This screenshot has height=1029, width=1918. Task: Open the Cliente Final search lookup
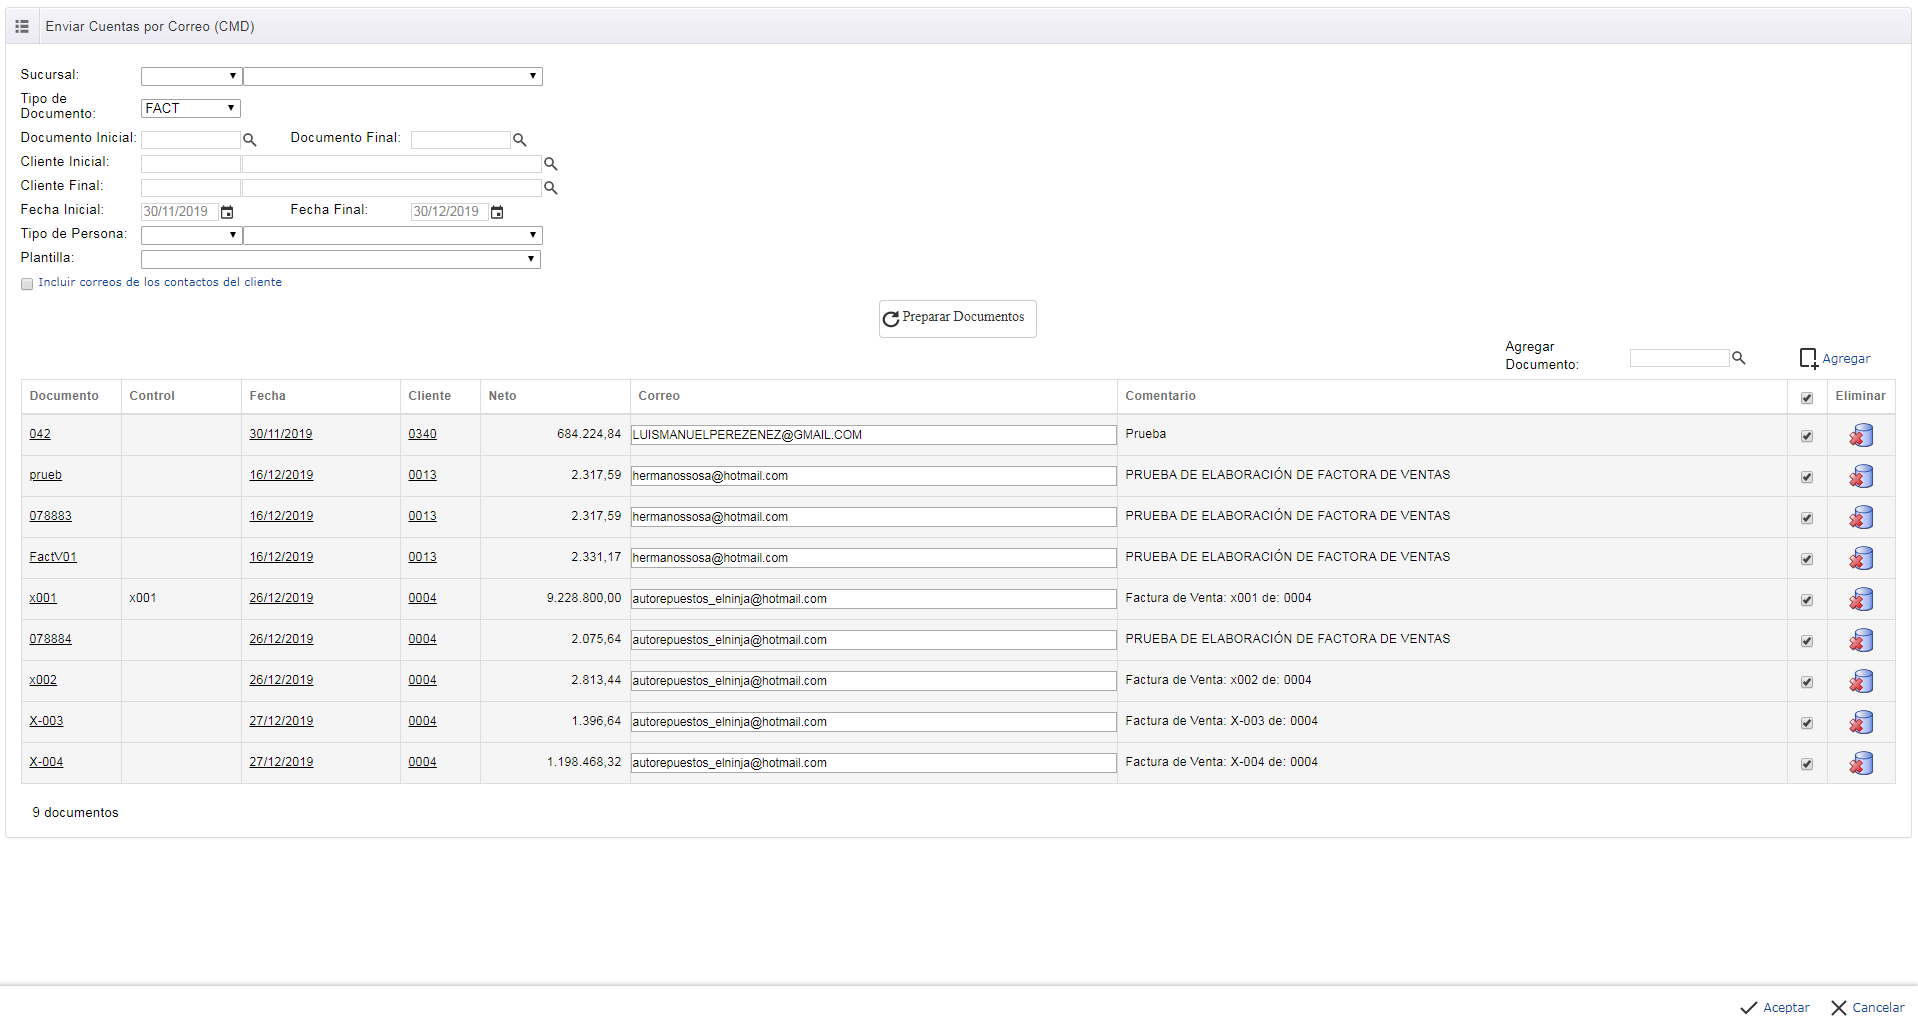550,188
